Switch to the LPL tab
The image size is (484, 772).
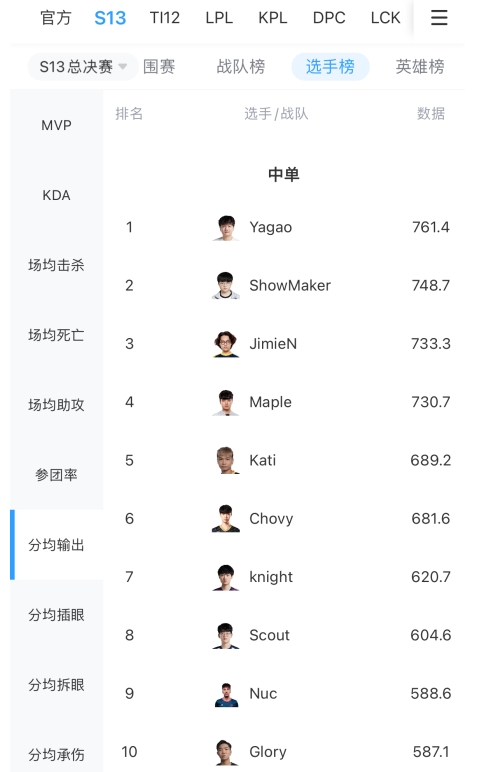tap(219, 18)
